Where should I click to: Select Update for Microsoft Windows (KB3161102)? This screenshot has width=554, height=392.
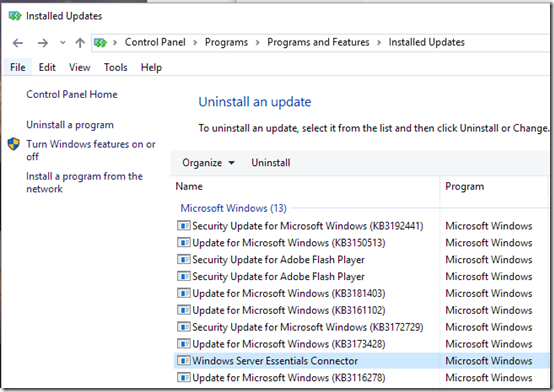tap(289, 310)
